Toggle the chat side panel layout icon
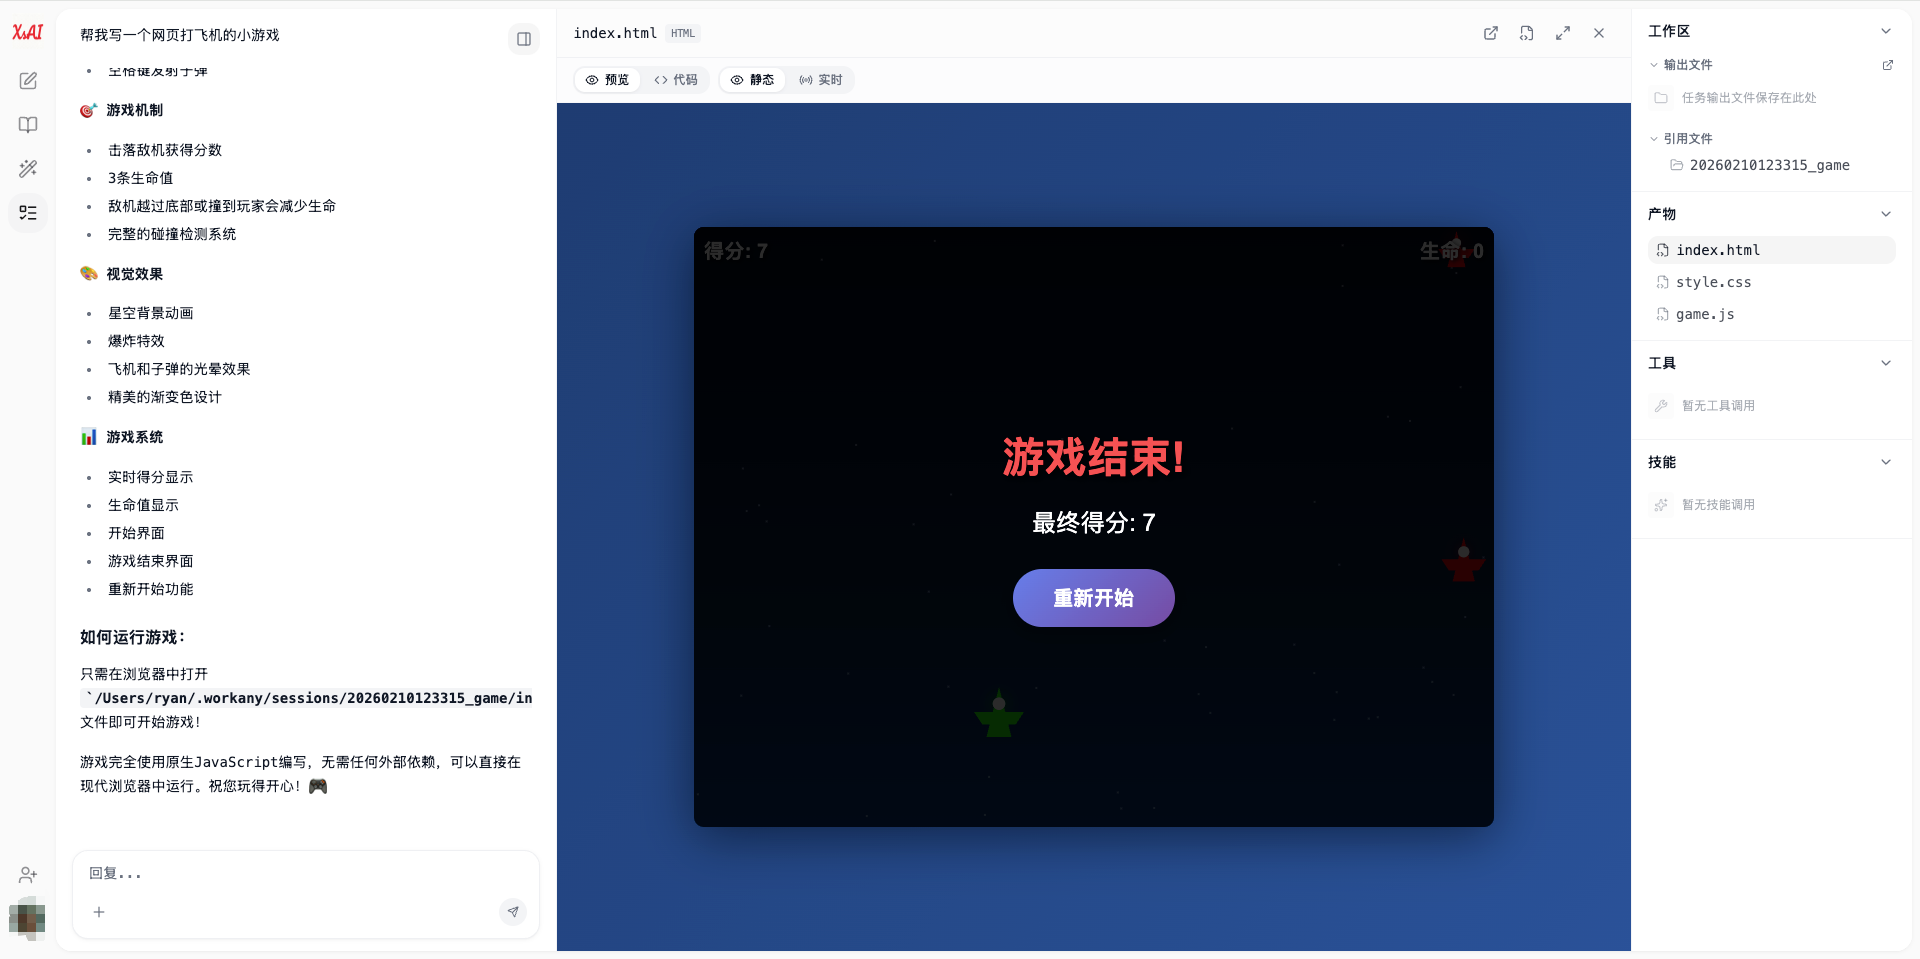This screenshot has height=959, width=1920. 524,39
